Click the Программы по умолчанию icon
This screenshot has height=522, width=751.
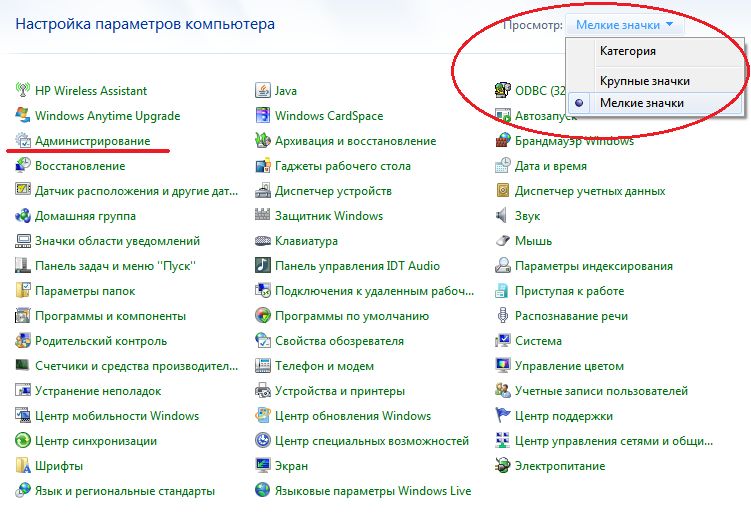[x=262, y=316]
